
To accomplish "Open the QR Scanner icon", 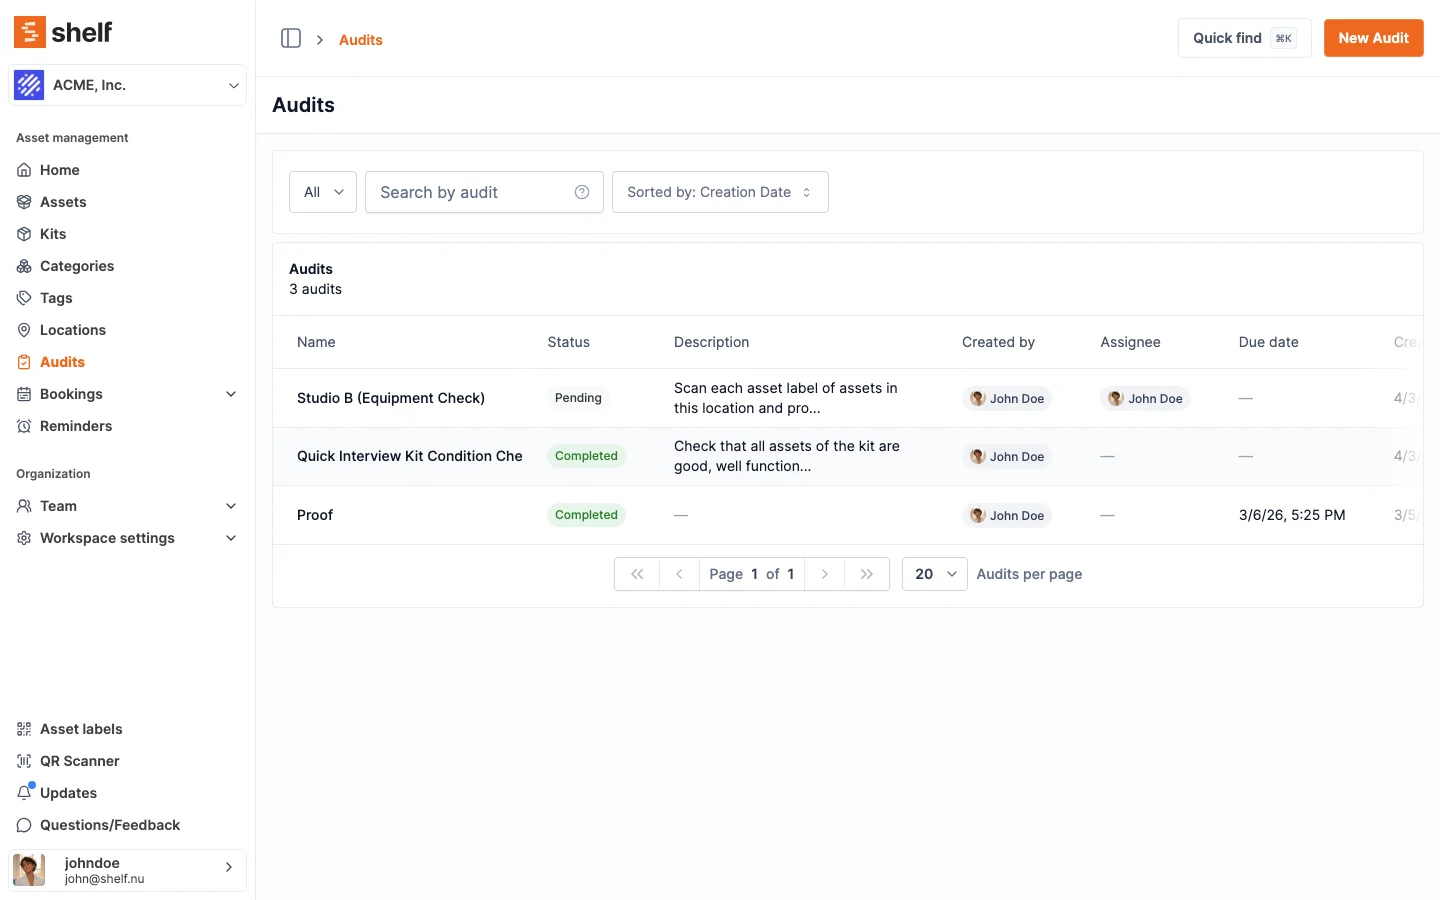I will (x=24, y=761).
